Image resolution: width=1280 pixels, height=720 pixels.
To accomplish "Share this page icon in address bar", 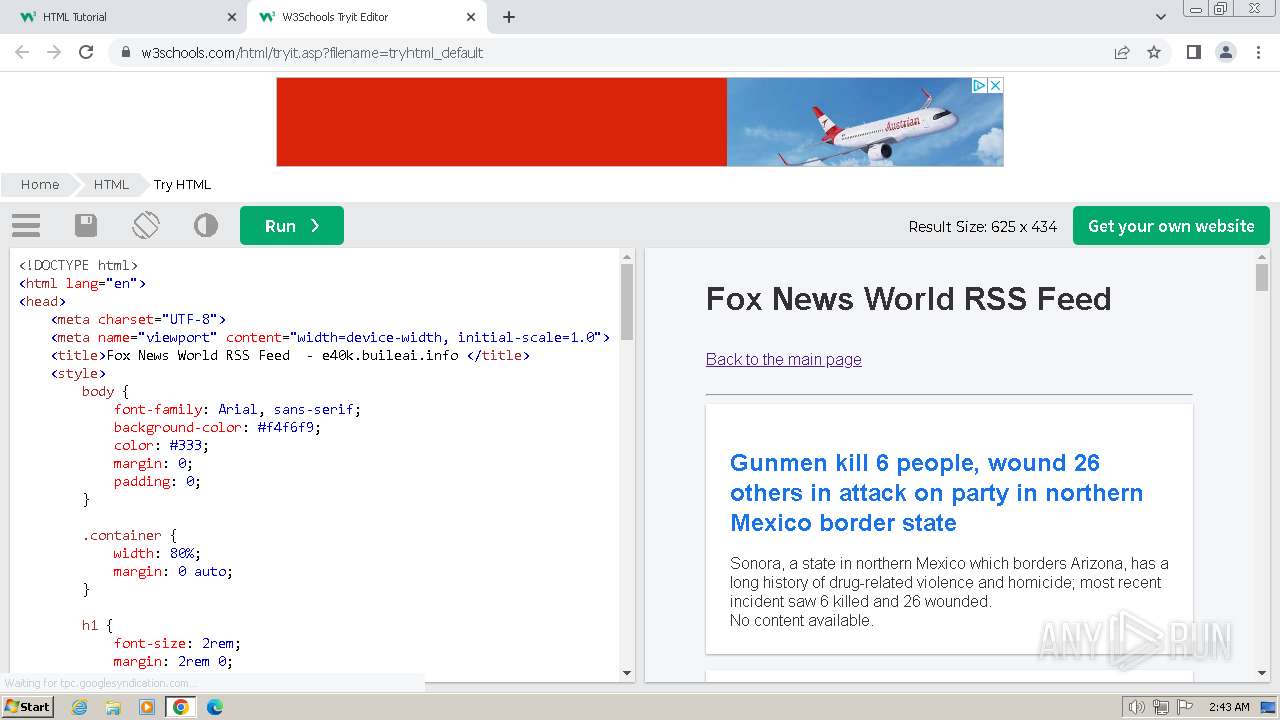I will (1122, 52).
